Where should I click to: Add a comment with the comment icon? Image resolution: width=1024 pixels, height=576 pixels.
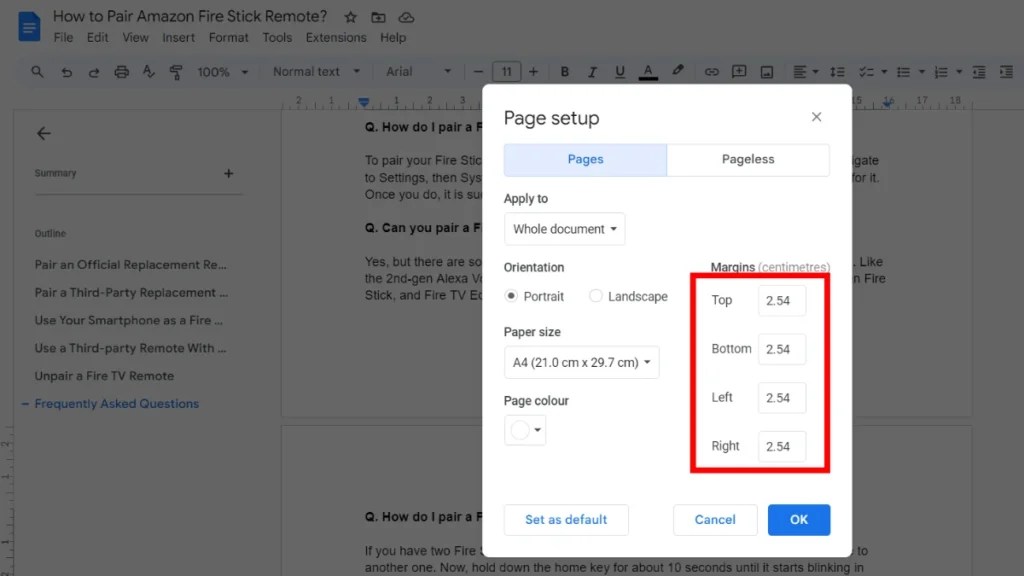[737, 71]
